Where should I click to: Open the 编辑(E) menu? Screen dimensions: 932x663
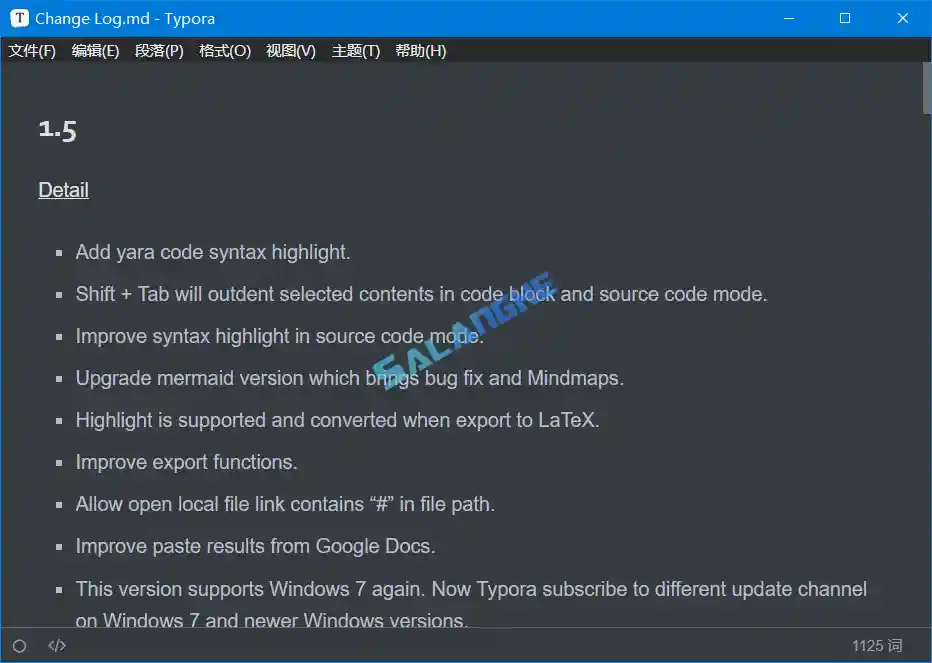pyautogui.click(x=95, y=50)
